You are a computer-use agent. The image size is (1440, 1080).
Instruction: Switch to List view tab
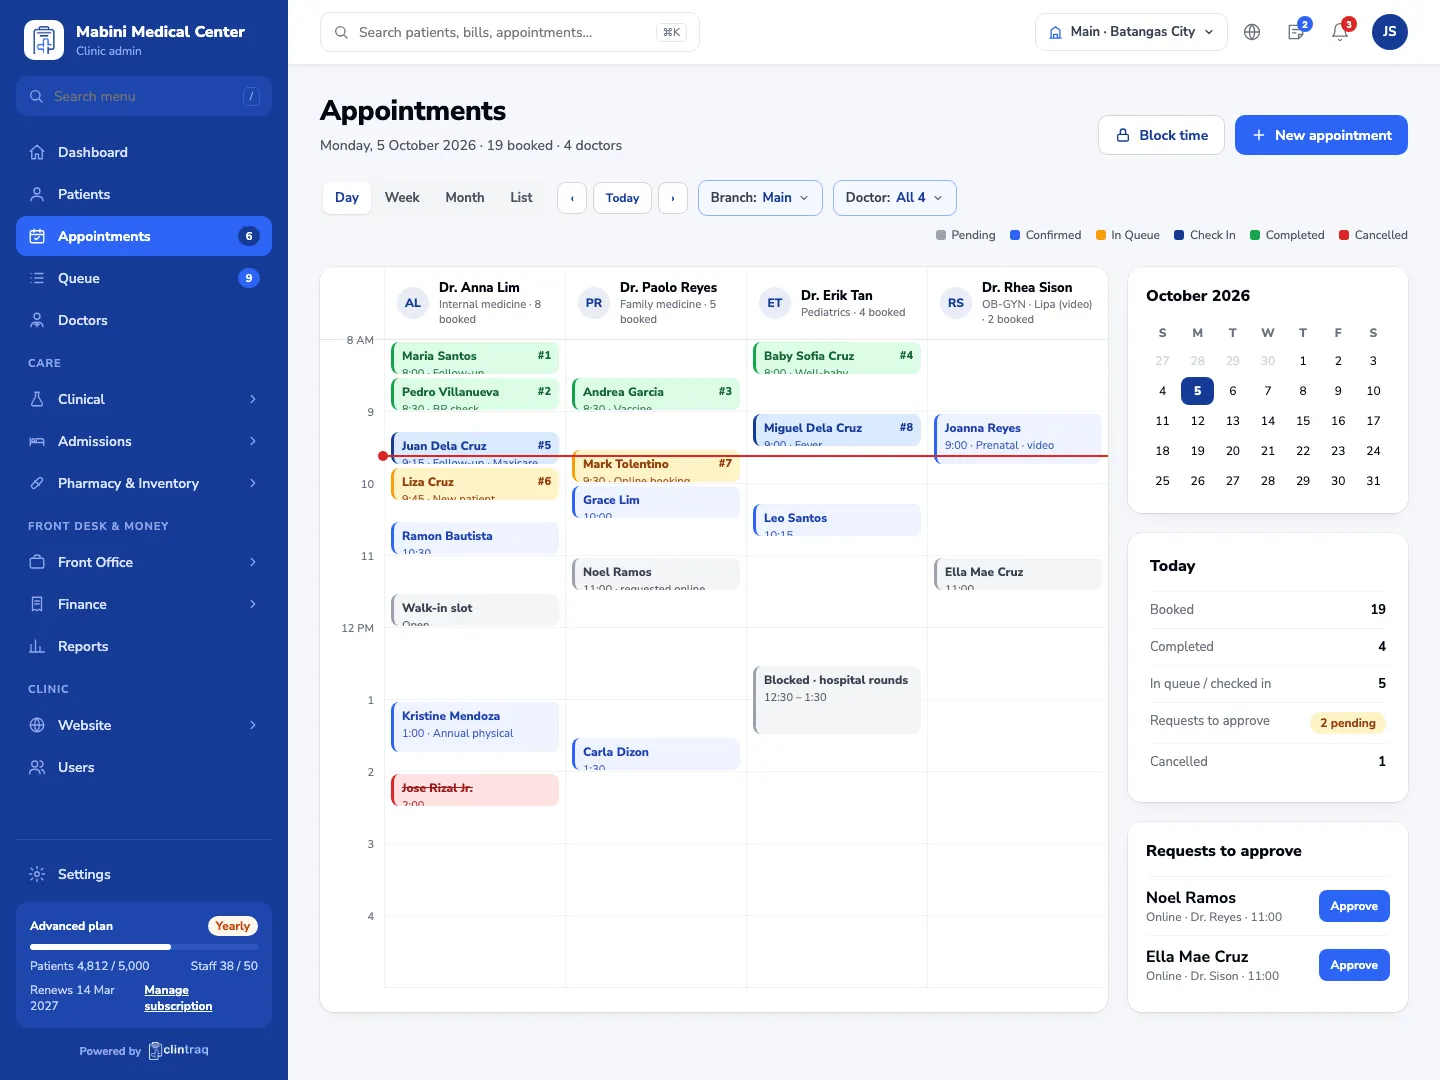[521, 198]
